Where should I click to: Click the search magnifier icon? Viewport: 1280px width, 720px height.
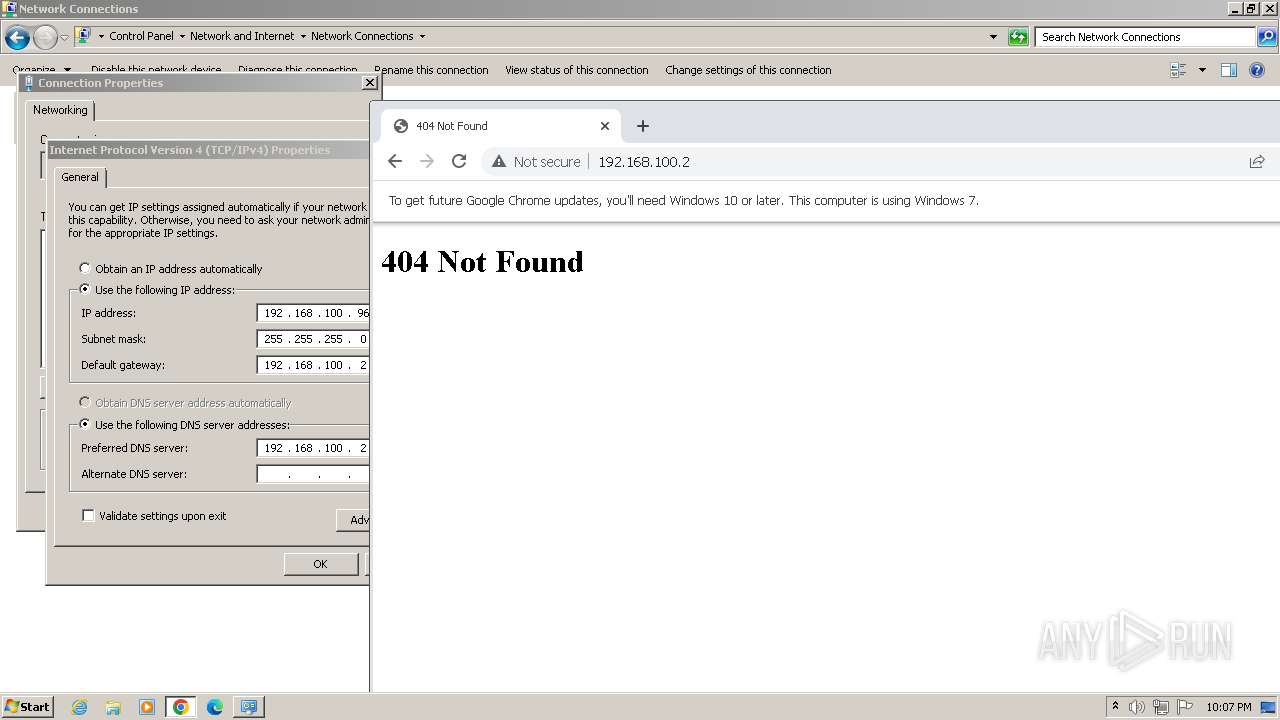point(1267,37)
